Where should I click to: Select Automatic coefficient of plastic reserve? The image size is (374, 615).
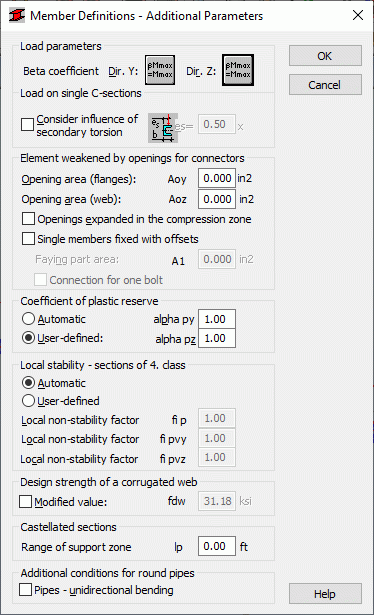pos(28,318)
